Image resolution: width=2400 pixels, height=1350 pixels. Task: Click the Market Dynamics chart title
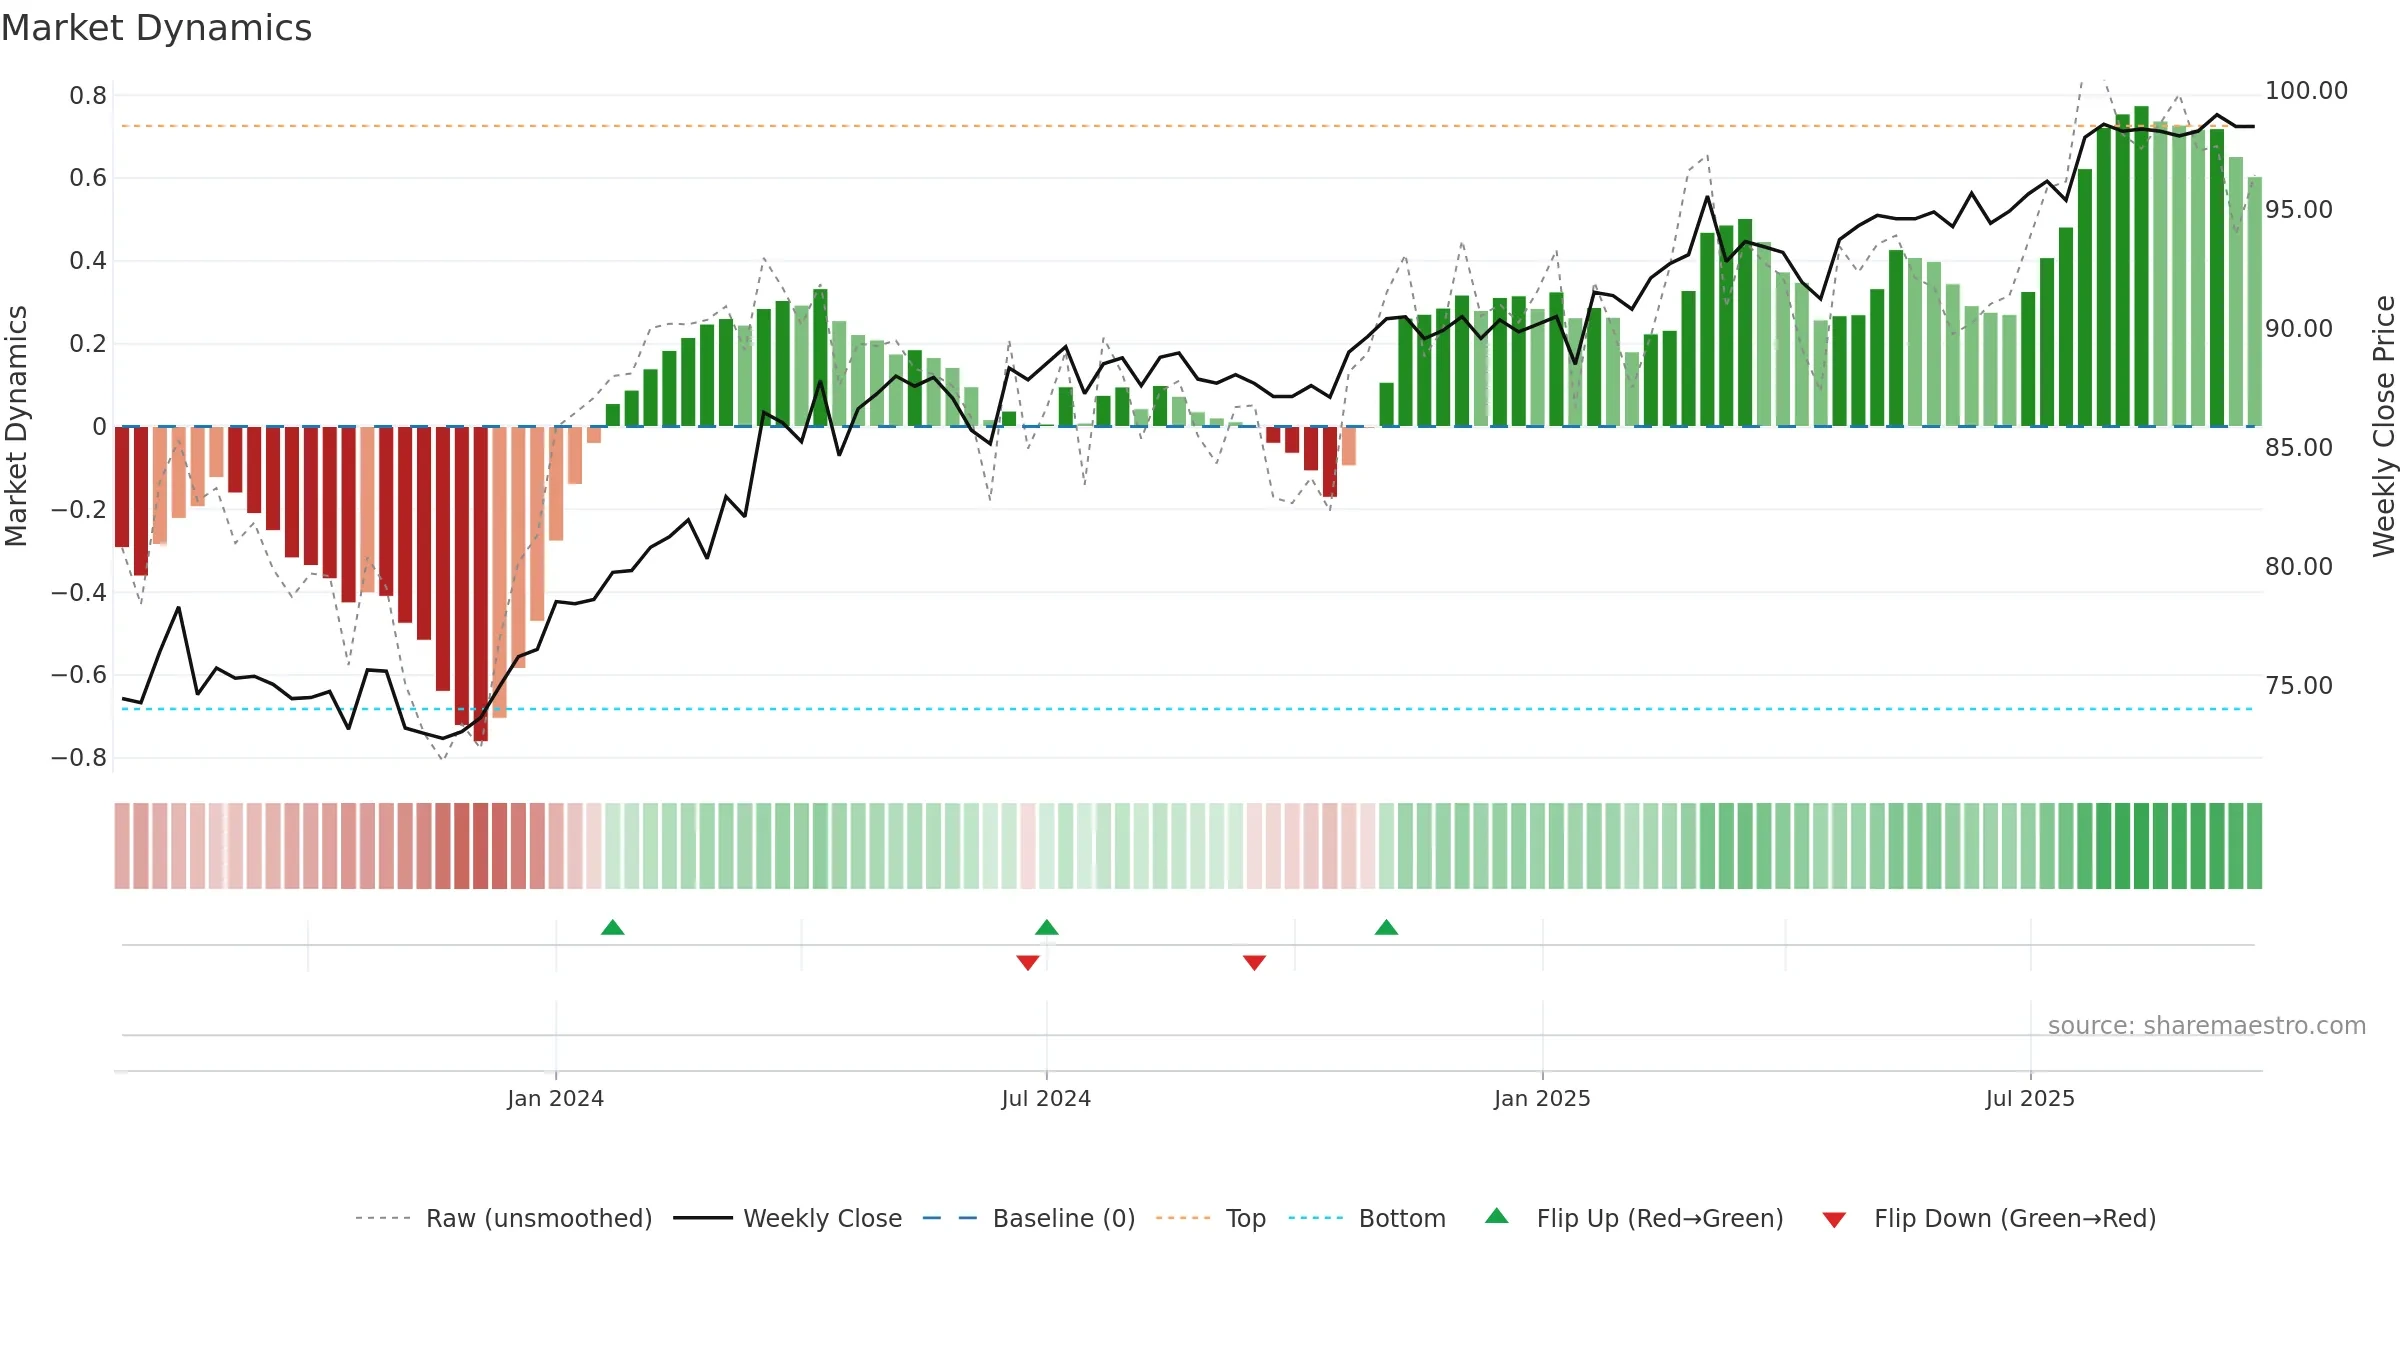[157, 28]
